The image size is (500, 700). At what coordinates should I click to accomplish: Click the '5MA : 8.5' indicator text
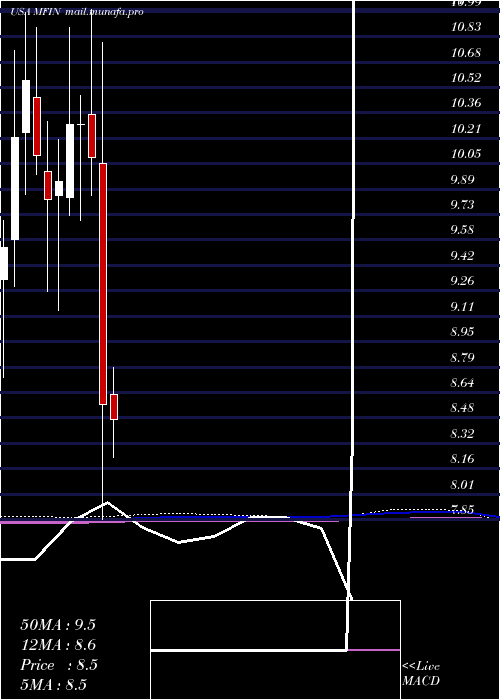tap(54, 684)
